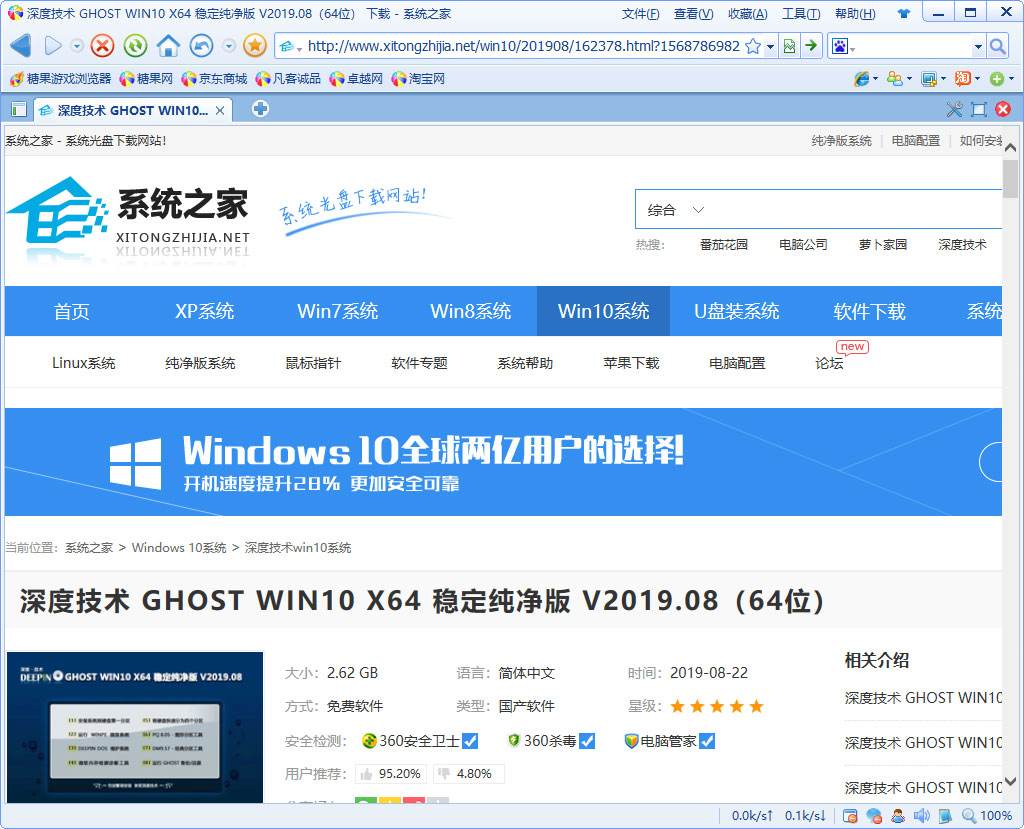Open favorites with the orange star button
The image size is (1024, 829).
click(x=255, y=46)
